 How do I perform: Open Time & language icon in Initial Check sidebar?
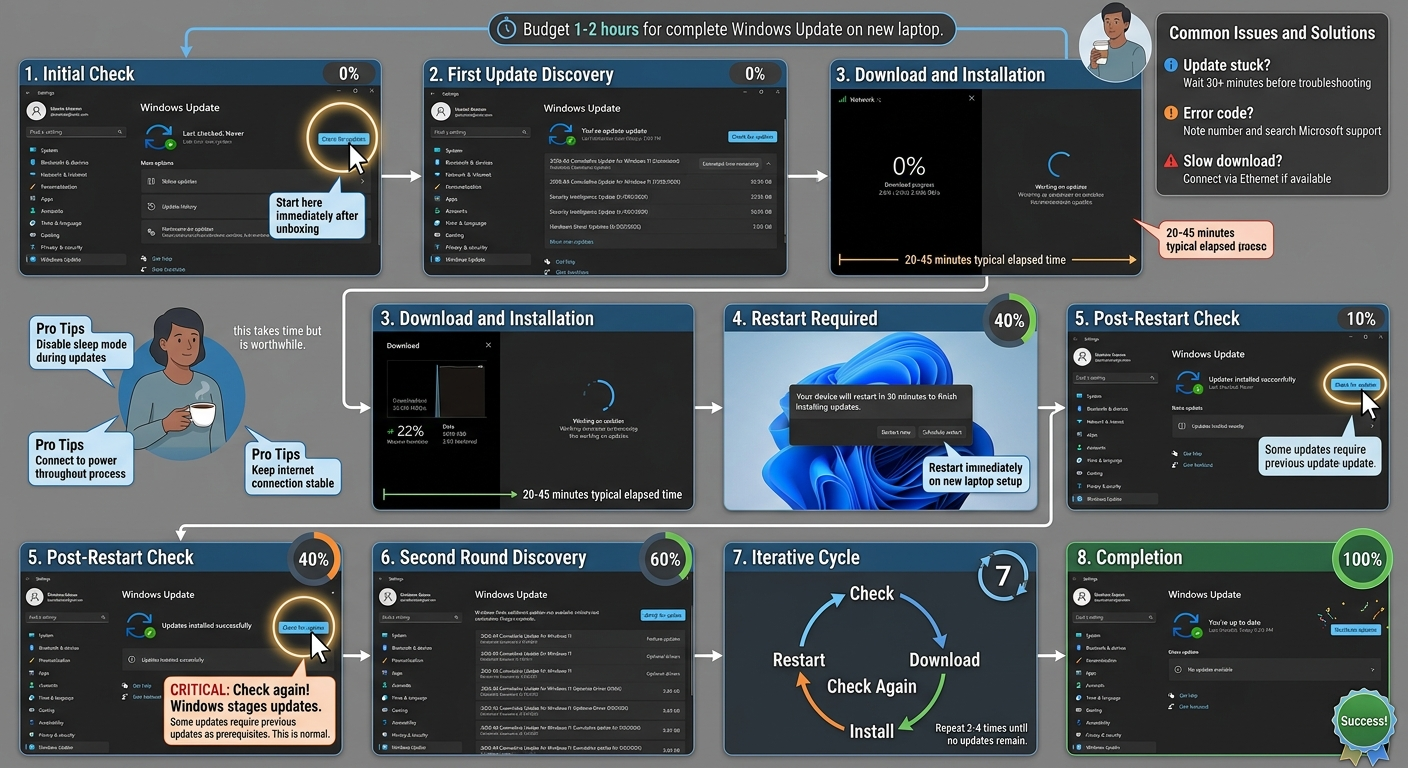click(33, 223)
